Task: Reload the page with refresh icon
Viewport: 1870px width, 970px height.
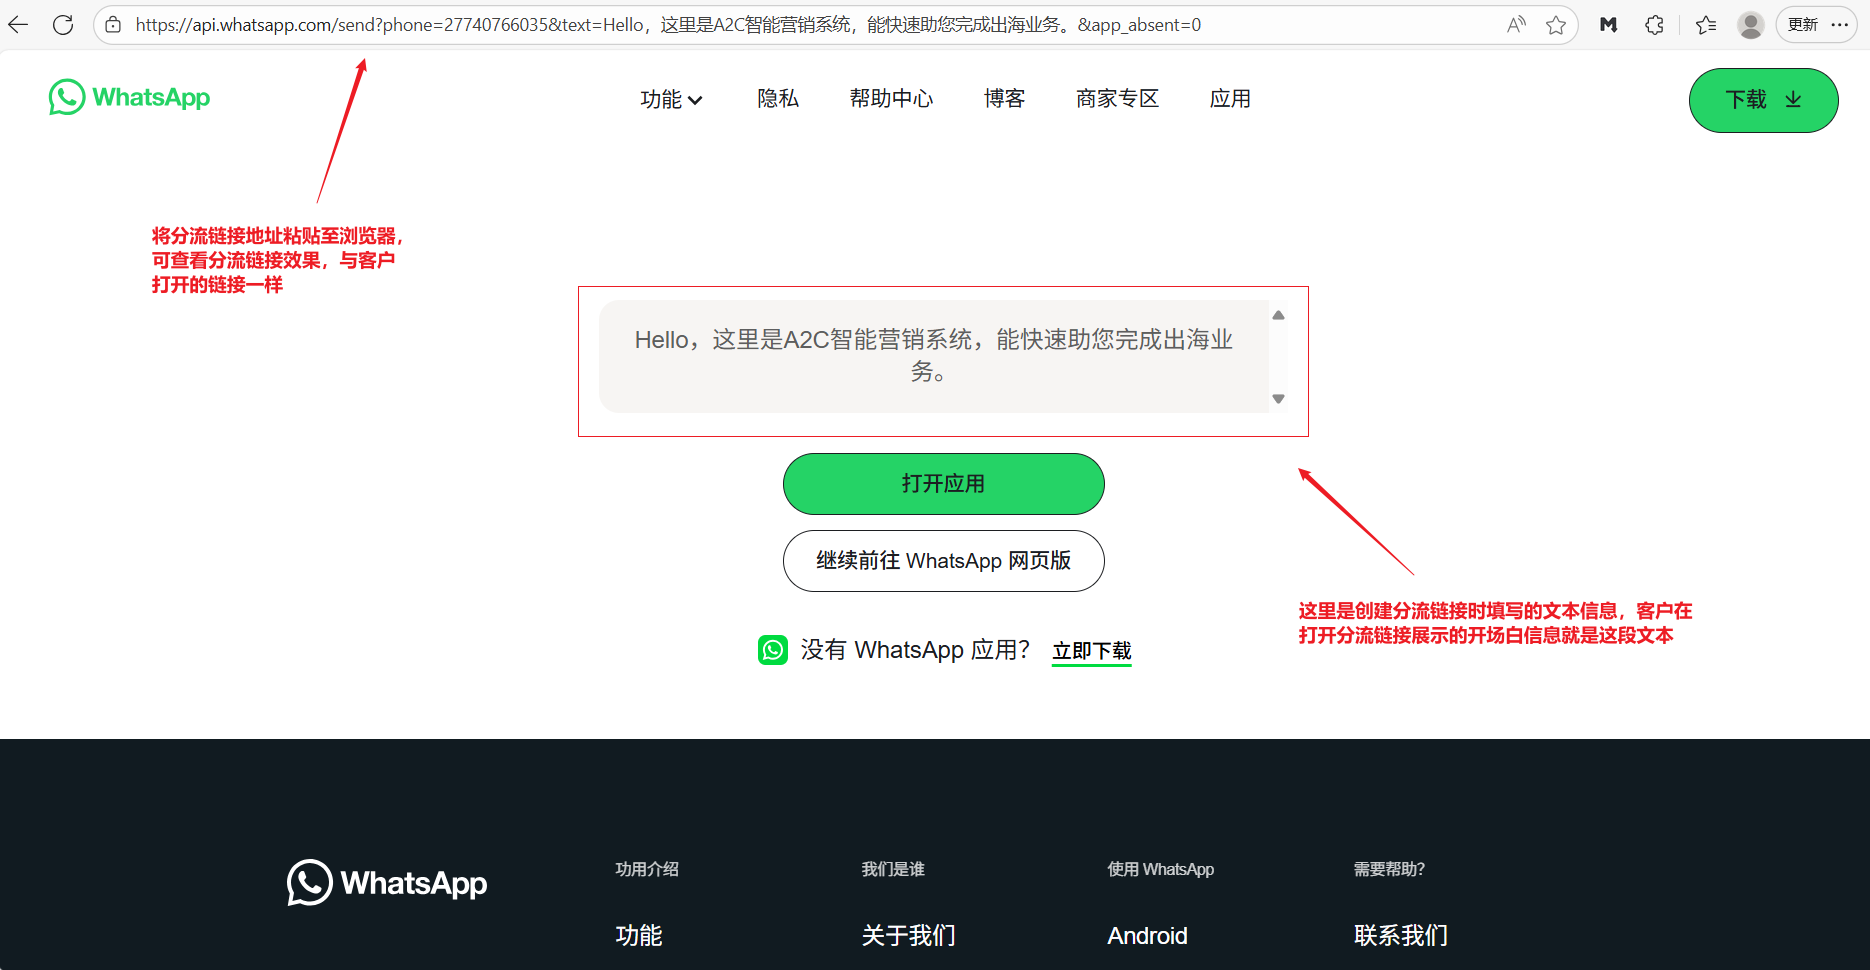Action: (63, 25)
